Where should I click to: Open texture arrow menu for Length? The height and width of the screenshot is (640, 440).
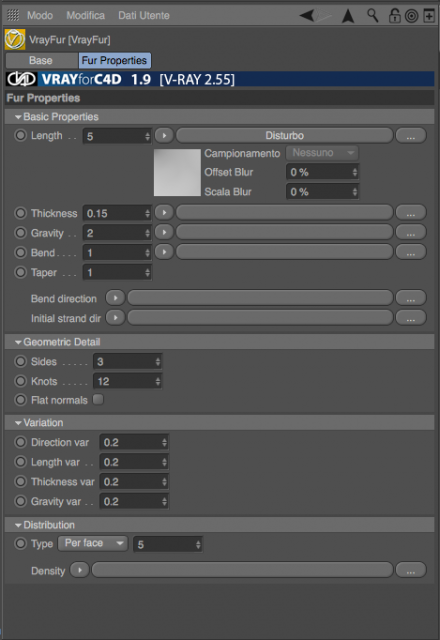(x=164, y=135)
